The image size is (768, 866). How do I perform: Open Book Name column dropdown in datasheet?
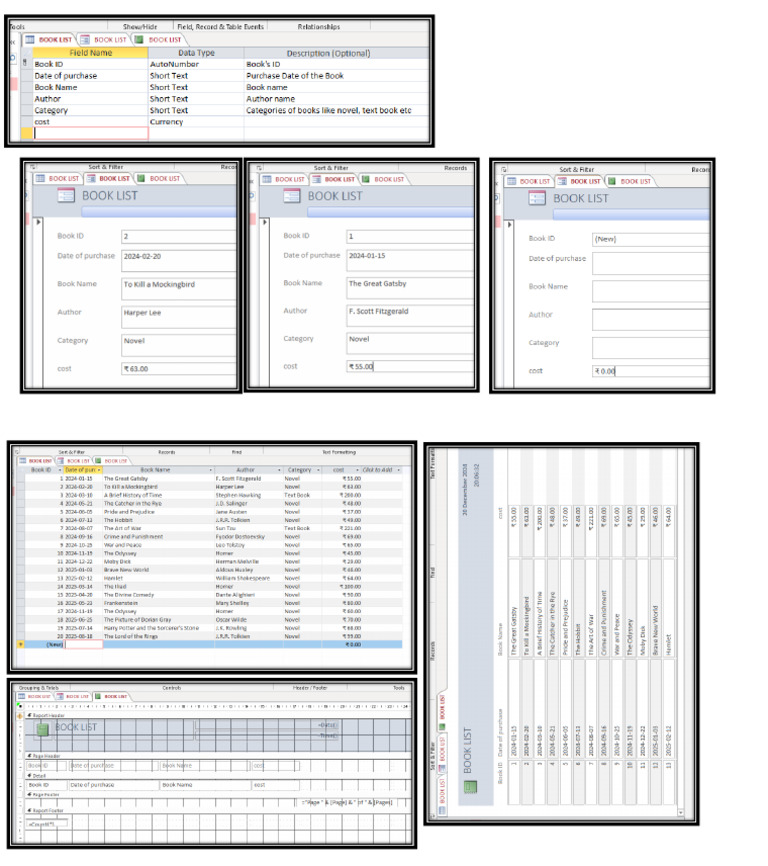click(x=211, y=470)
